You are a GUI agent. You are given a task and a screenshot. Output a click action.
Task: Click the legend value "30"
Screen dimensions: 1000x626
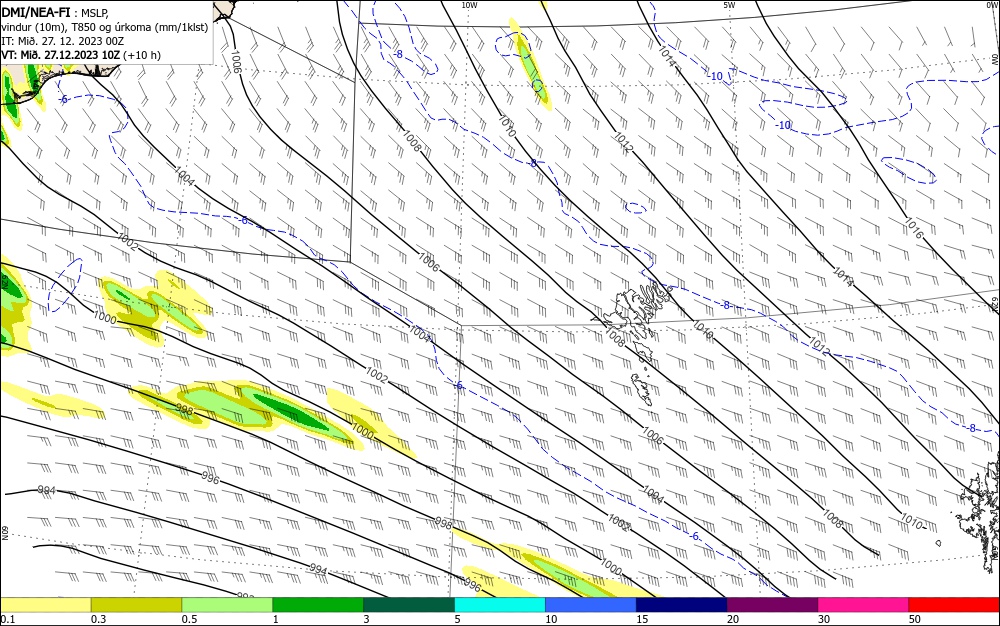[x=824, y=619]
